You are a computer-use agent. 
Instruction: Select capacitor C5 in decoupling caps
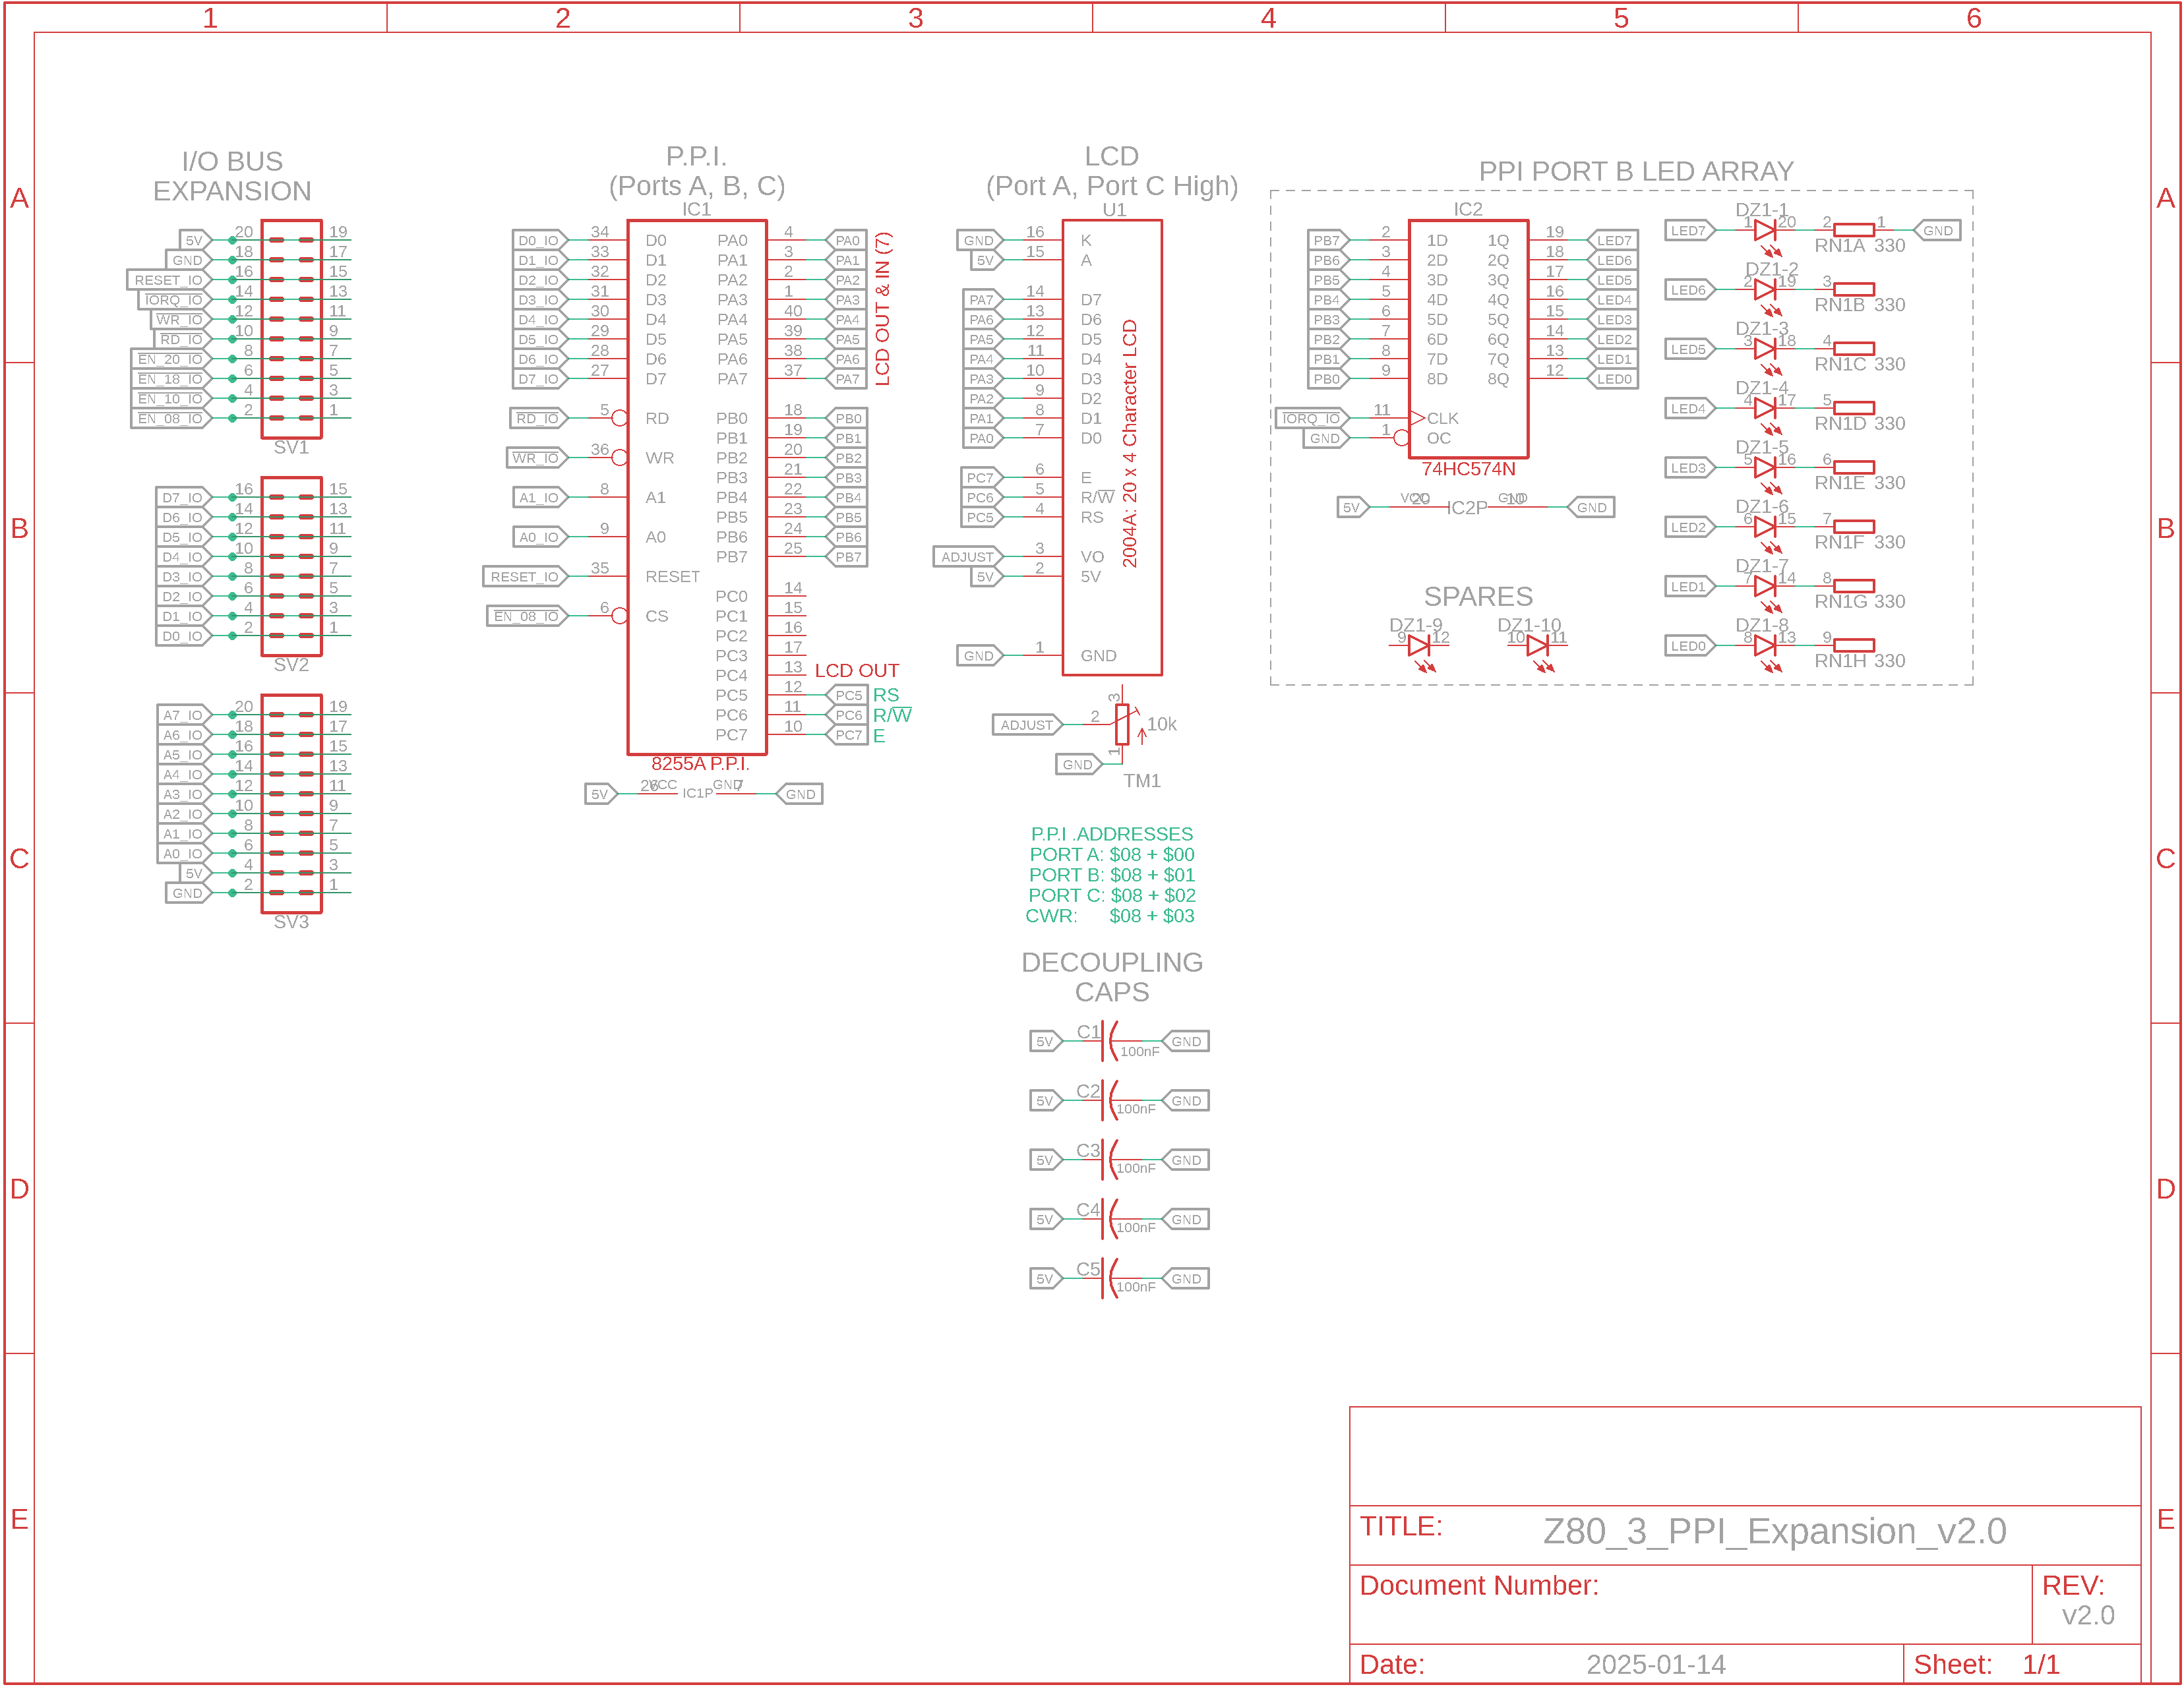pos(1108,1278)
